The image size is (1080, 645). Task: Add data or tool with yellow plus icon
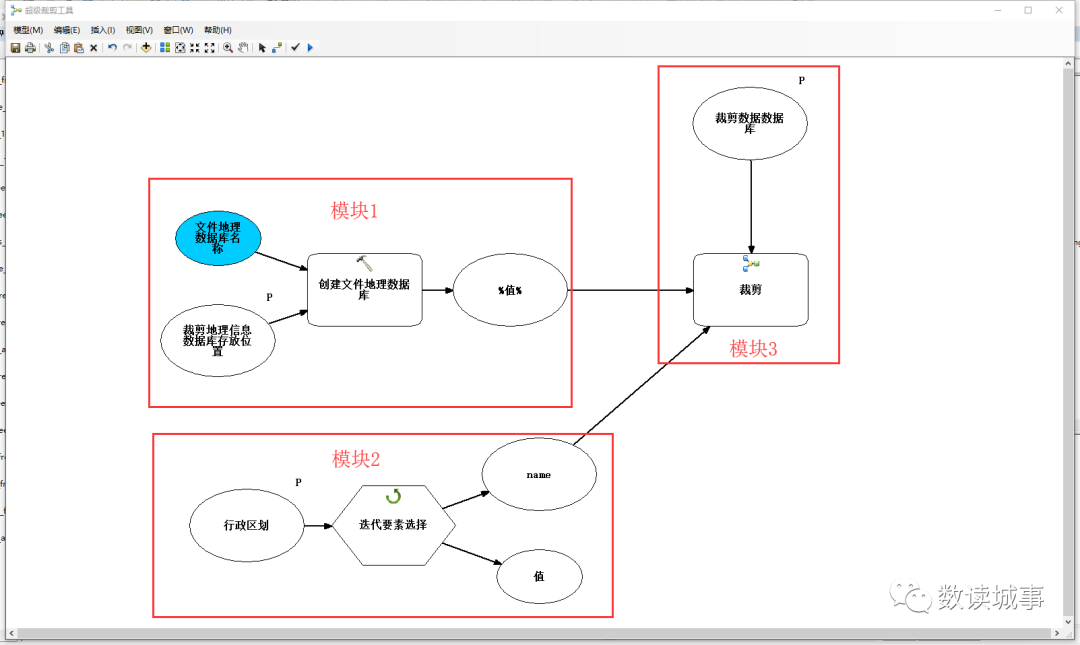(x=146, y=48)
